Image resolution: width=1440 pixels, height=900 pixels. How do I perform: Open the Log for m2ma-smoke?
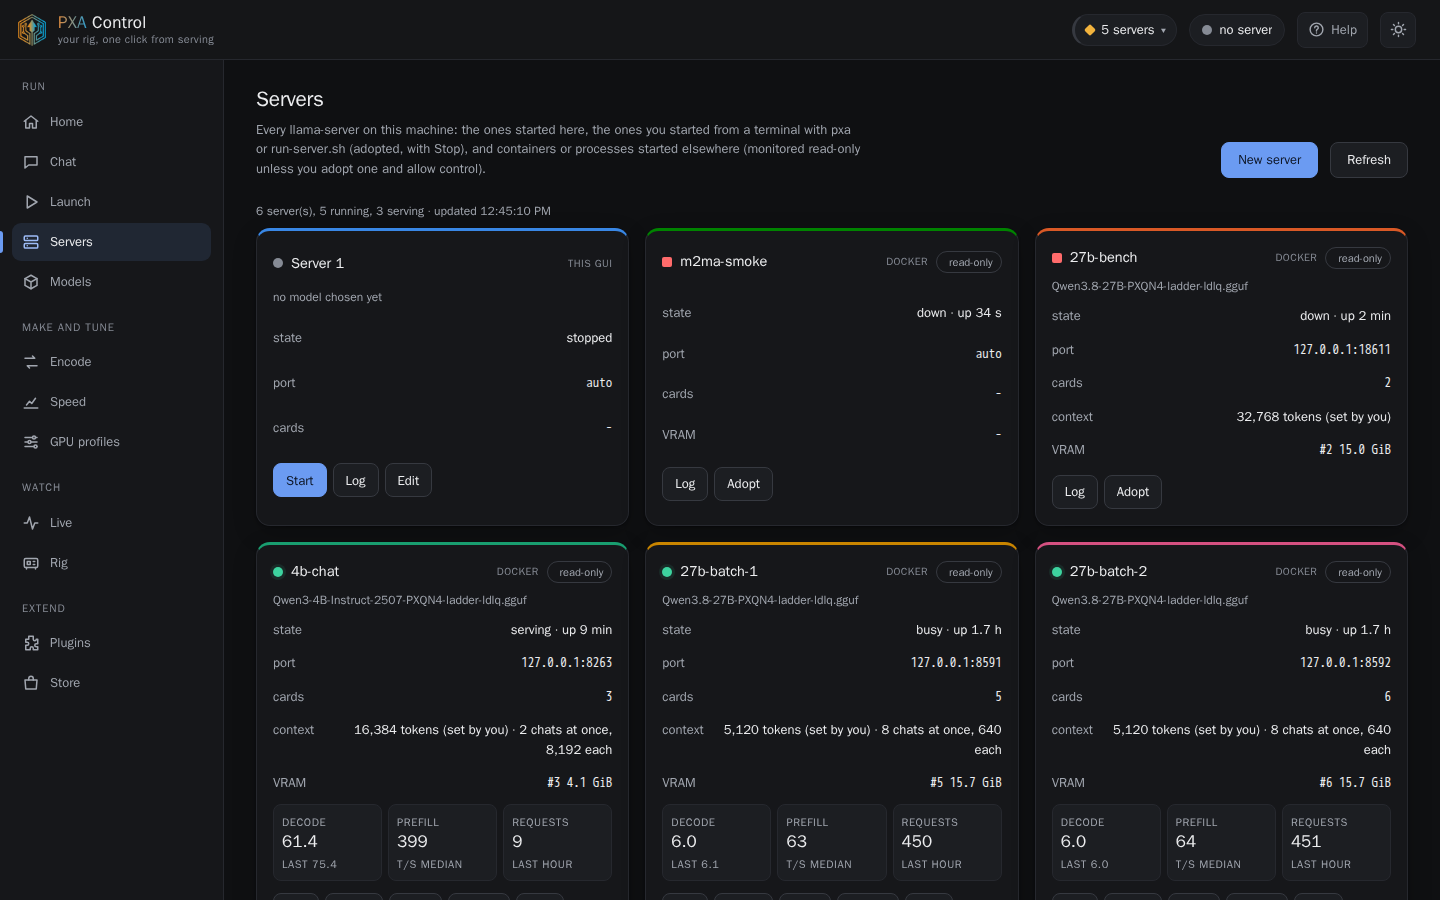[x=685, y=484]
